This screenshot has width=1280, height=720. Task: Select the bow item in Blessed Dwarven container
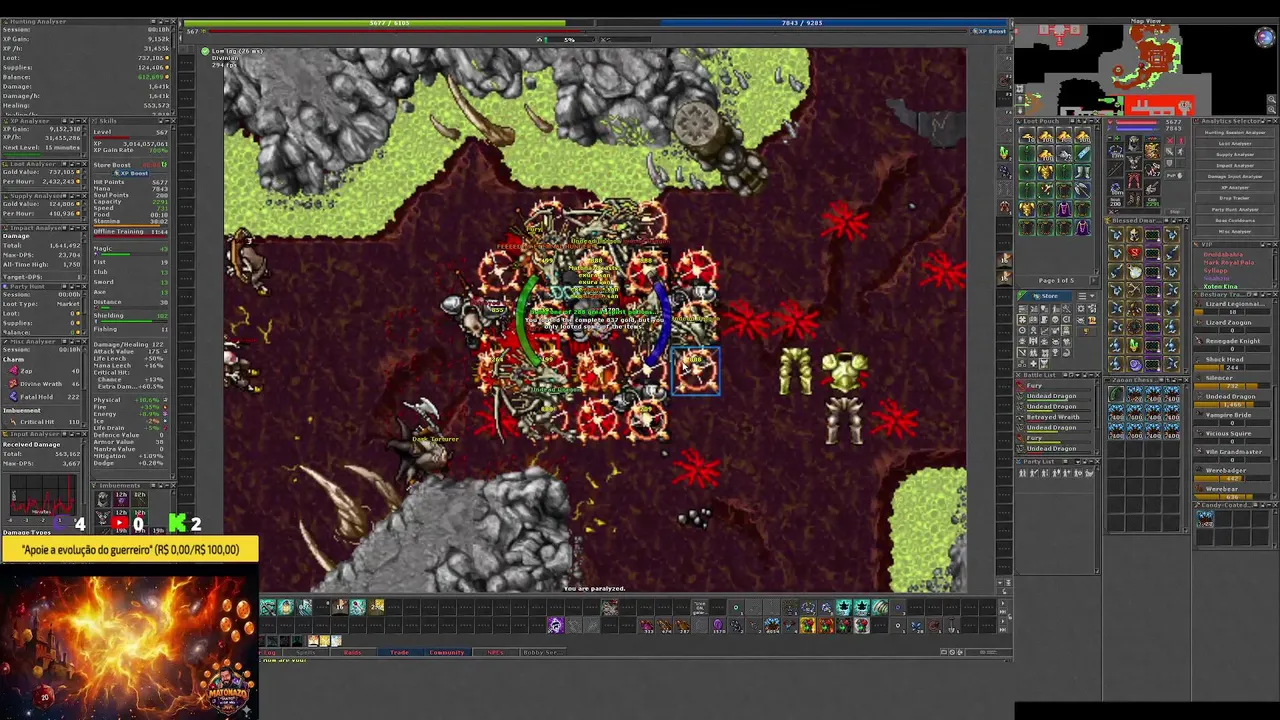(1134, 290)
